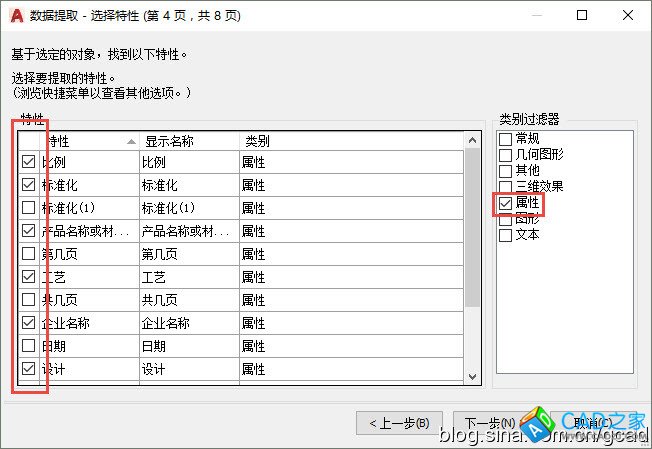Screen dimensions: 652x449
Task: Enable the 常规 category filter
Action: tap(506, 139)
